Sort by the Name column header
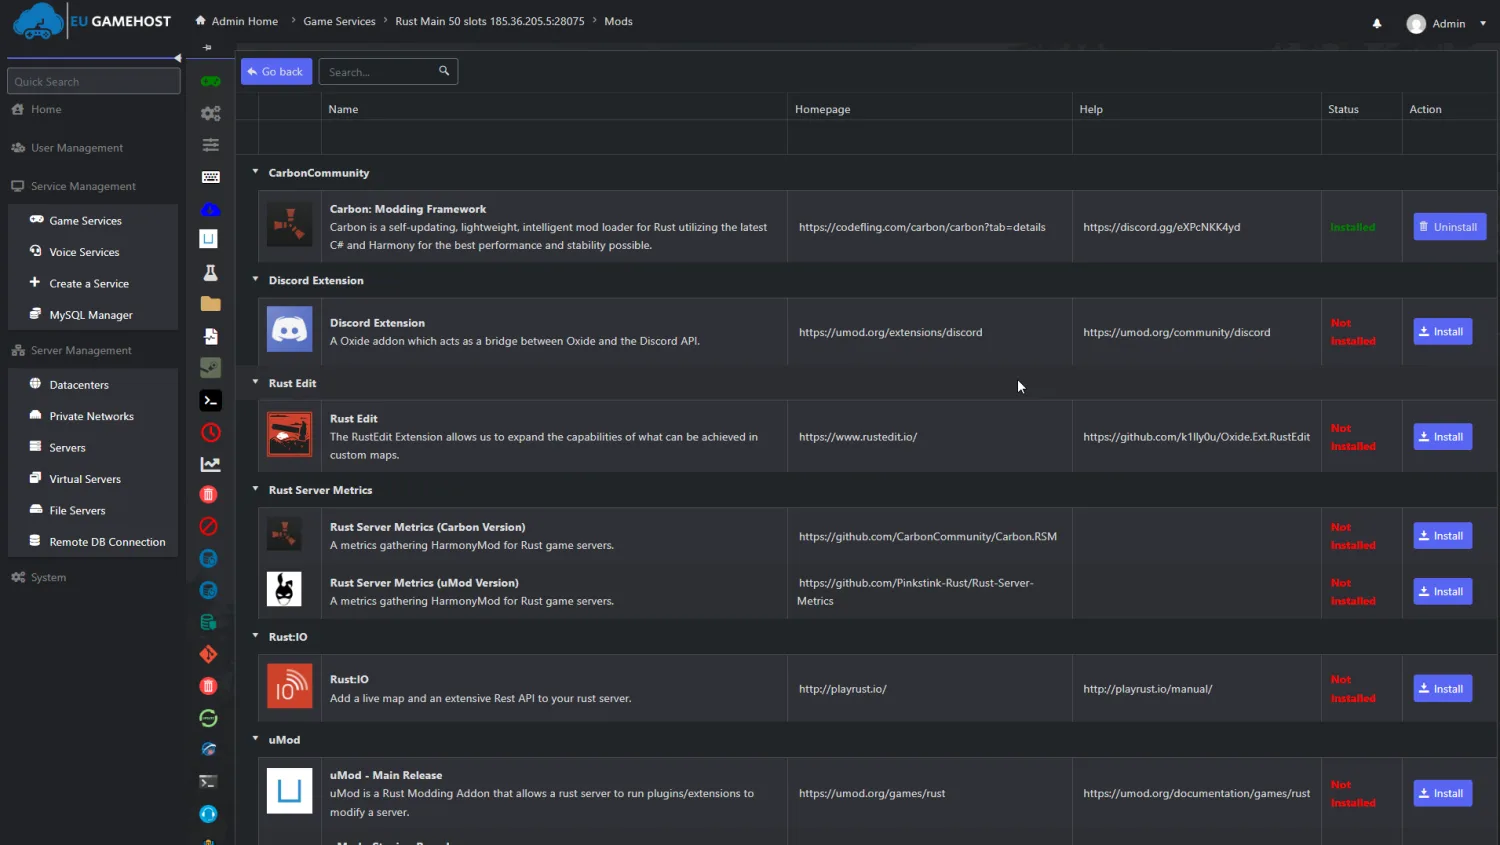The image size is (1500, 845). click(x=343, y=109)
